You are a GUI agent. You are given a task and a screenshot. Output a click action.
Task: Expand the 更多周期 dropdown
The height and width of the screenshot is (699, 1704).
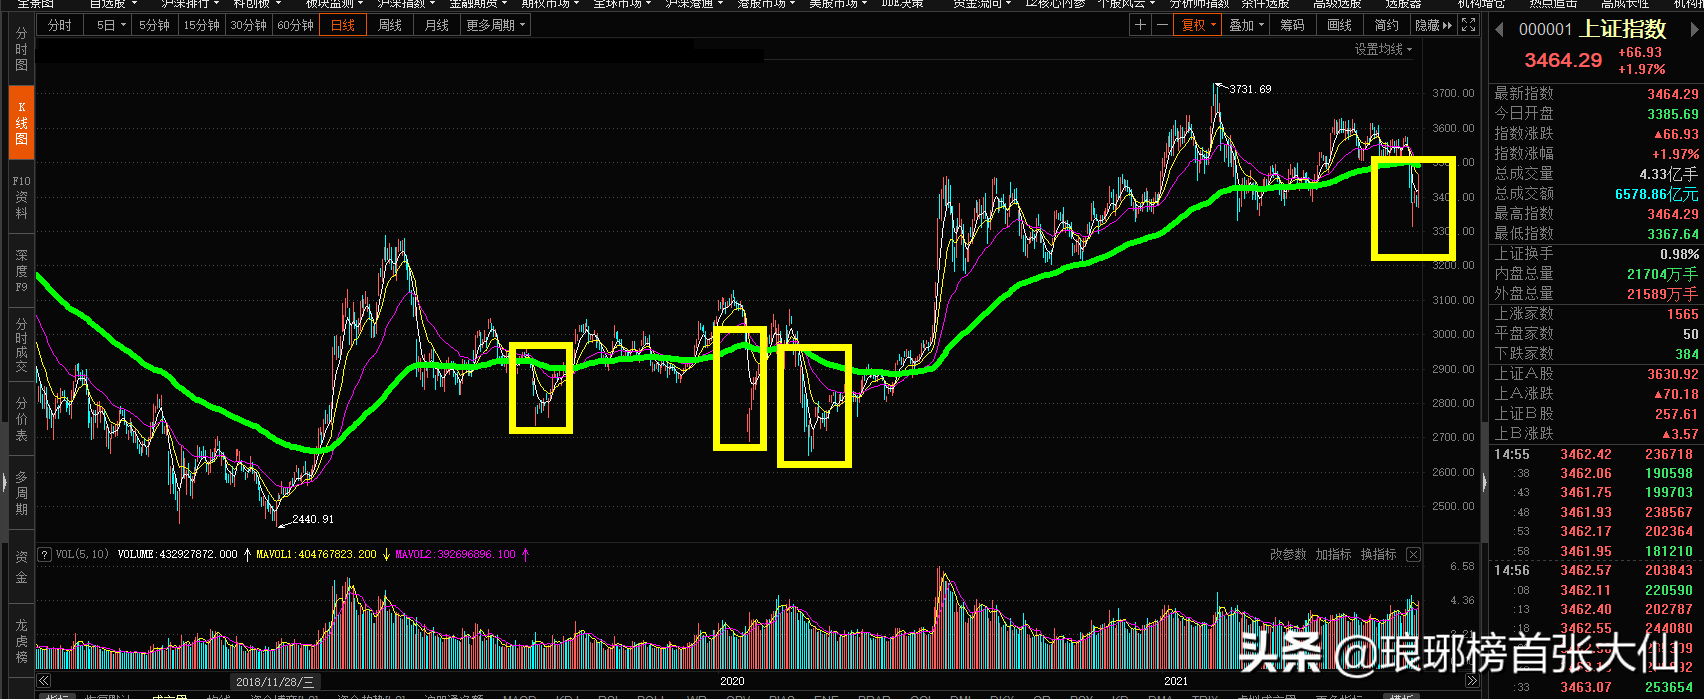pyautogui.click(x=495, y=25)
